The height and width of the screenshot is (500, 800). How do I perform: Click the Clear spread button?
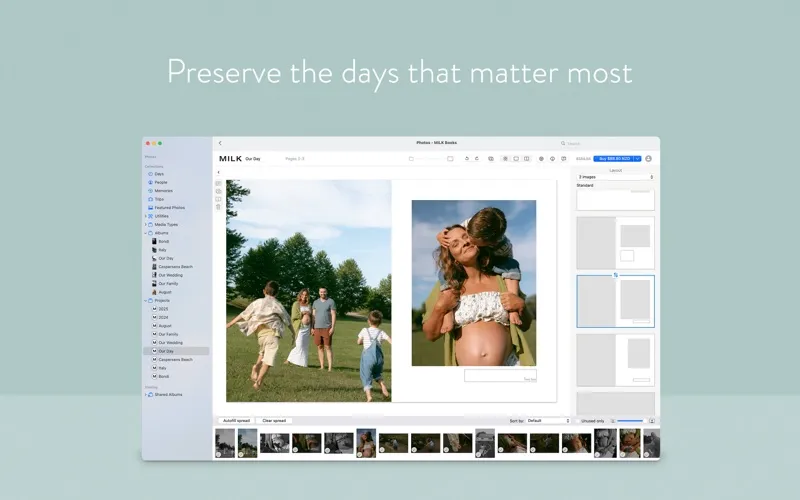[x=274, y=421]
